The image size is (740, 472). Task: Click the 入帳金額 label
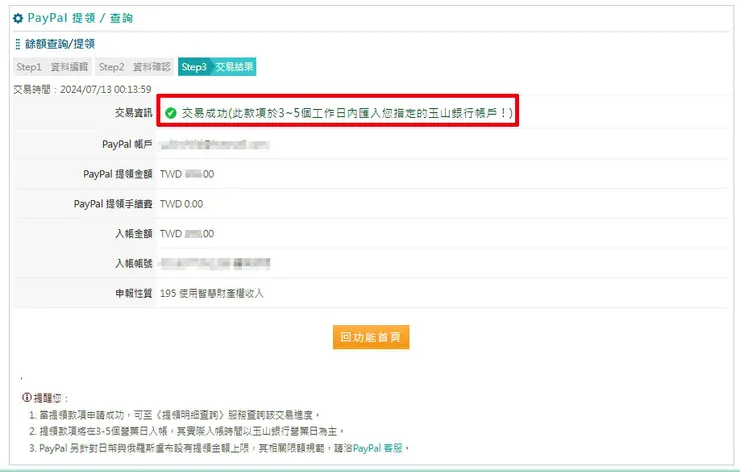click(x=134, y=234)
